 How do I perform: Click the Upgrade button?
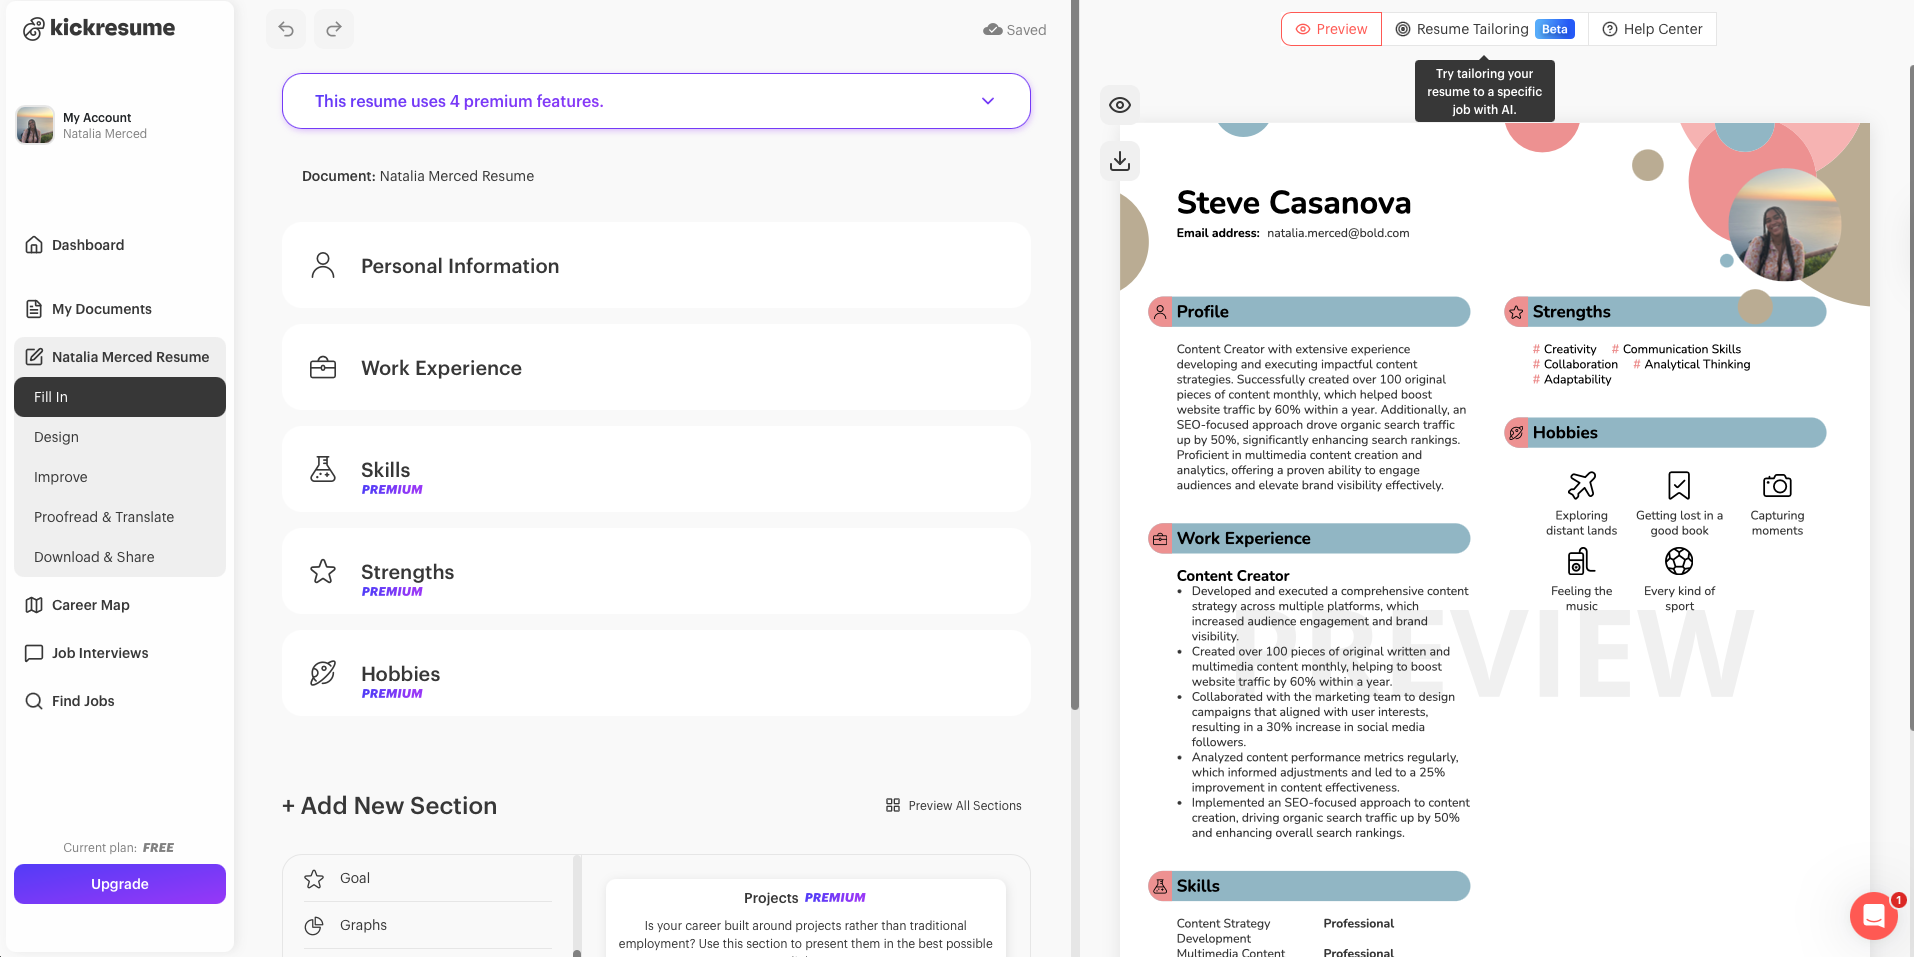click(x=119, y=883)
